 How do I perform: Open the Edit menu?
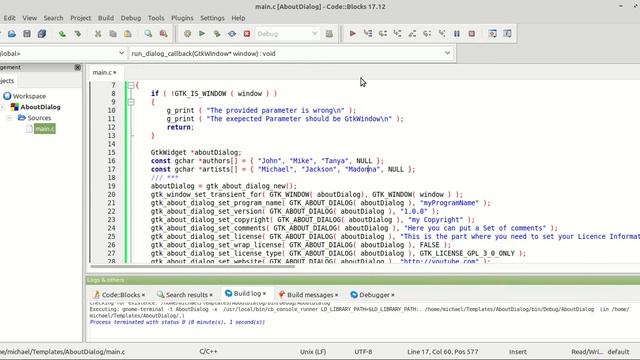[9, 18]
